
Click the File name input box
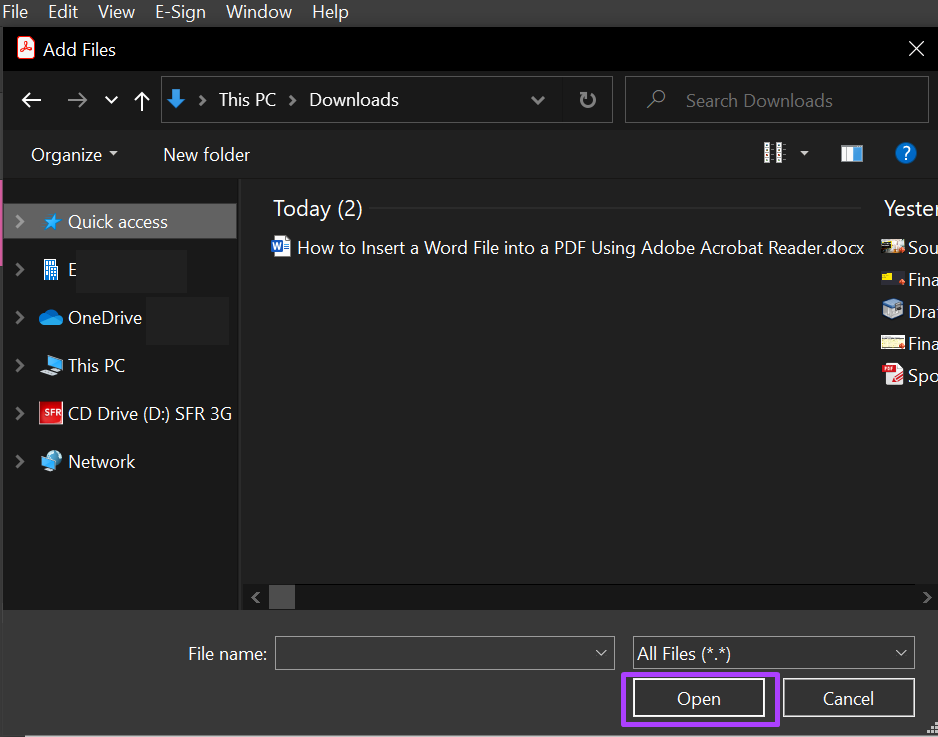tap(444, 653)
